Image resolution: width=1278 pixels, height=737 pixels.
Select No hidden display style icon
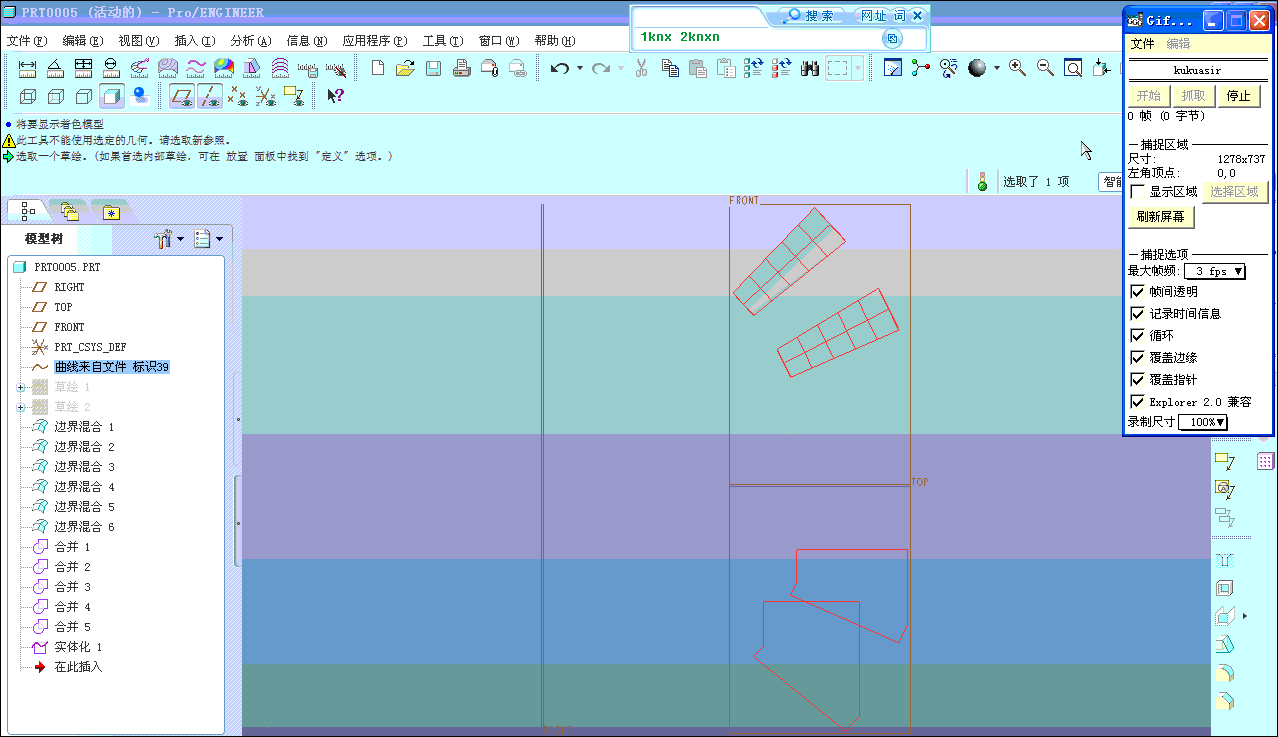pyautogui.click(x=84, y=96)
